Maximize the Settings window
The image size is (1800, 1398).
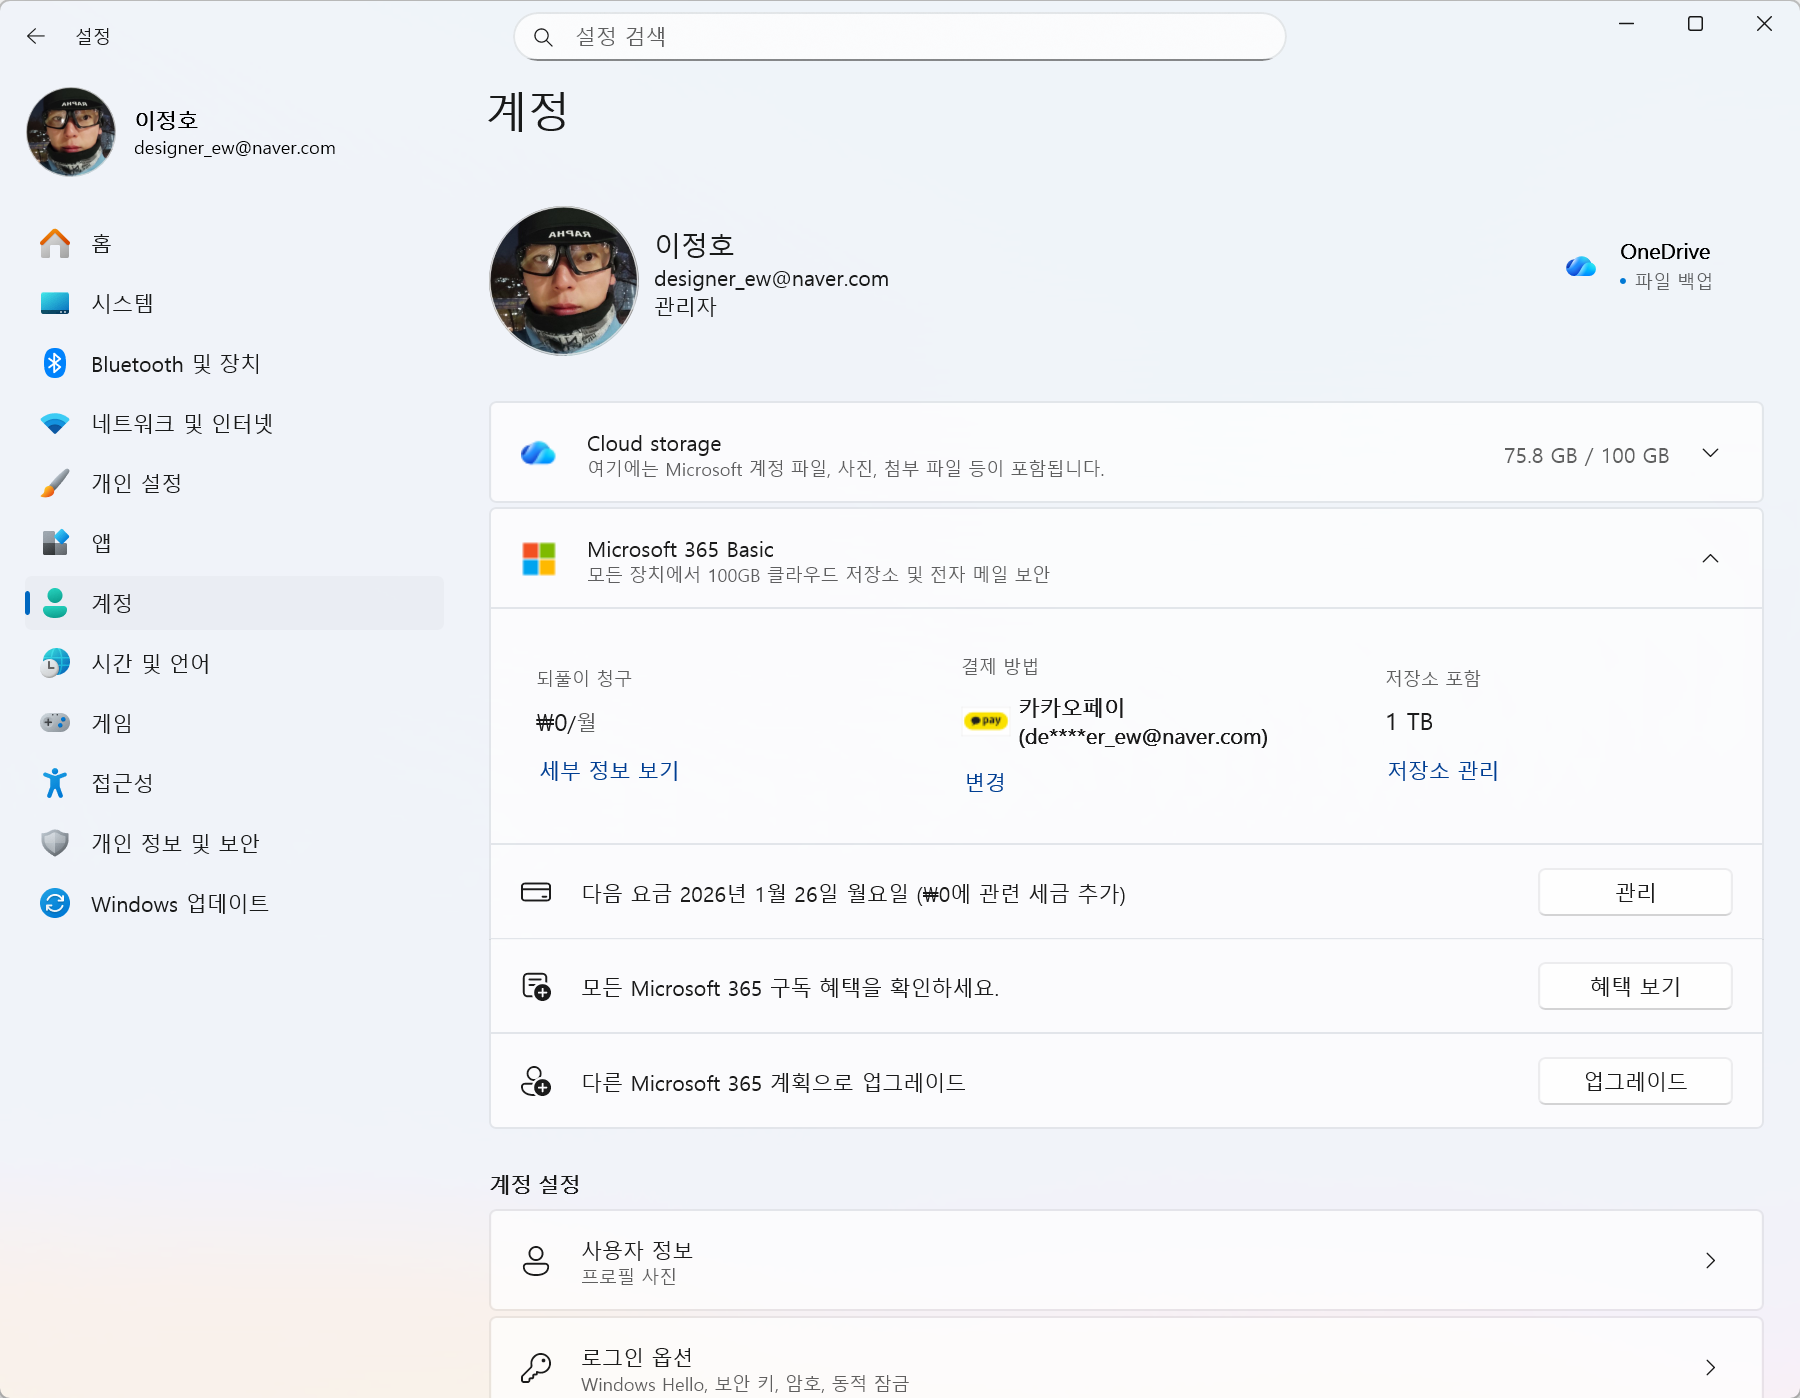click(x=1695, y=24)
